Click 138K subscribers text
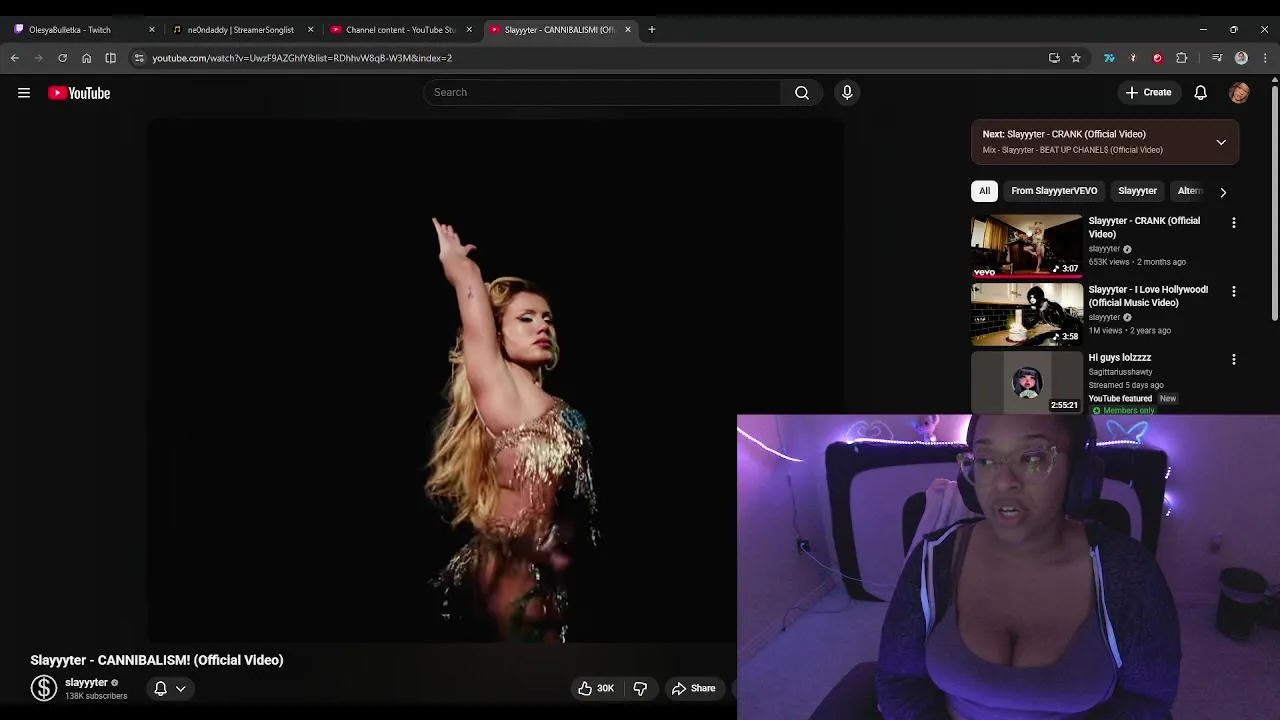Screen dimensions: 1280x720 (x=96, y=696)
